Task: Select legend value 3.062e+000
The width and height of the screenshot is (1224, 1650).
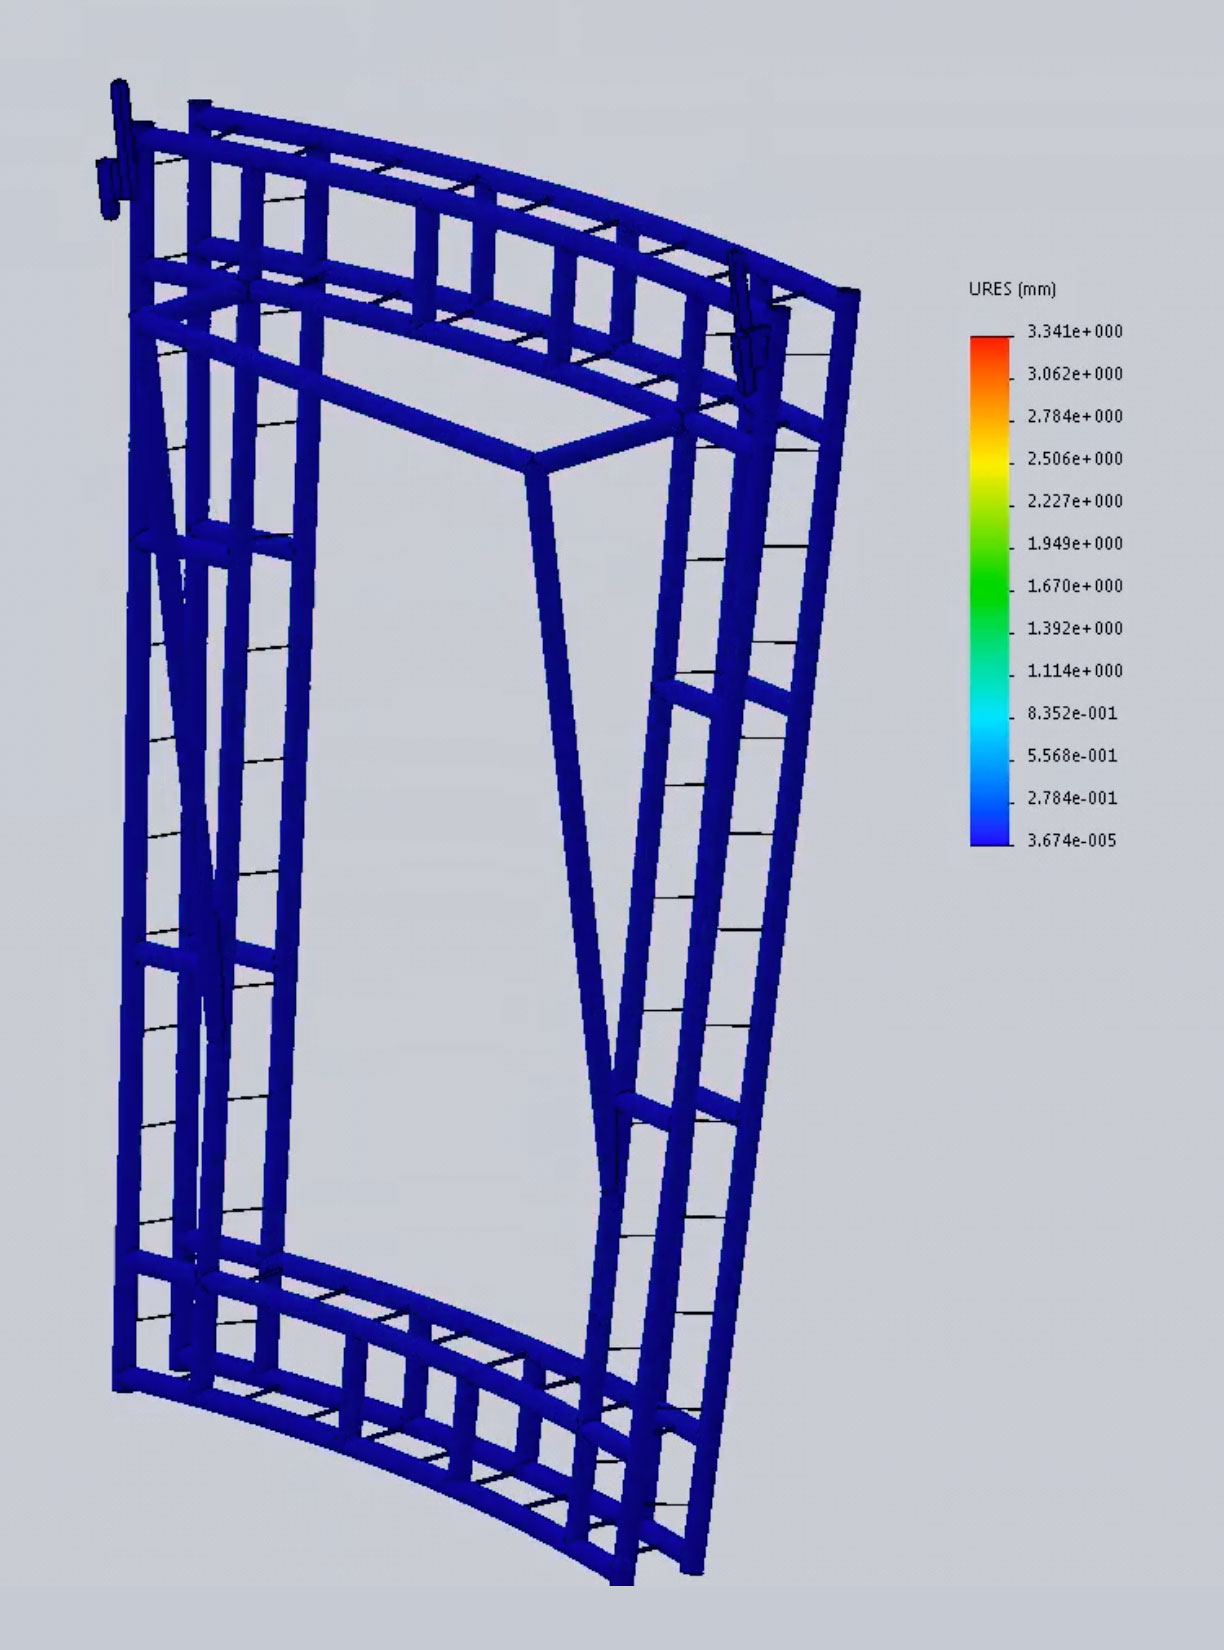Action: coord(1075,374)
